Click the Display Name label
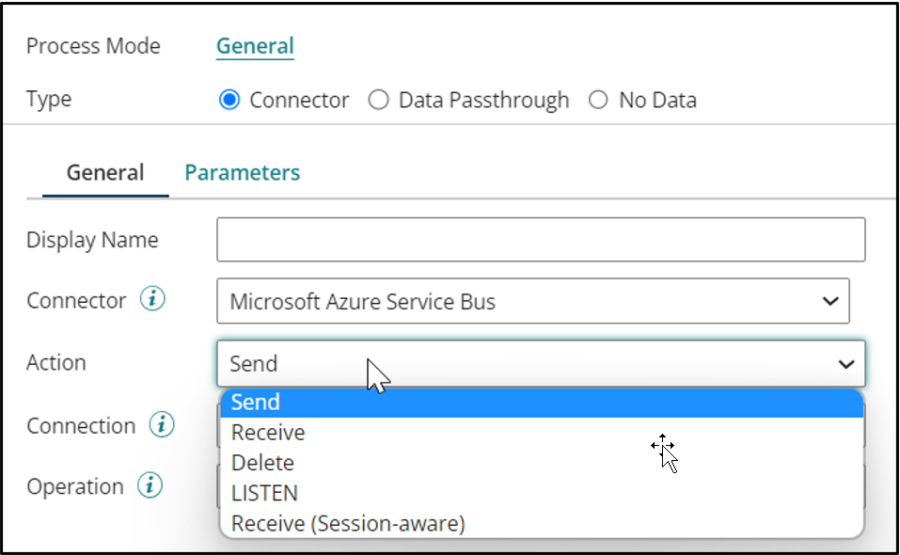Image resolution: width=900 pixels, height=555 pixels. 92,240
